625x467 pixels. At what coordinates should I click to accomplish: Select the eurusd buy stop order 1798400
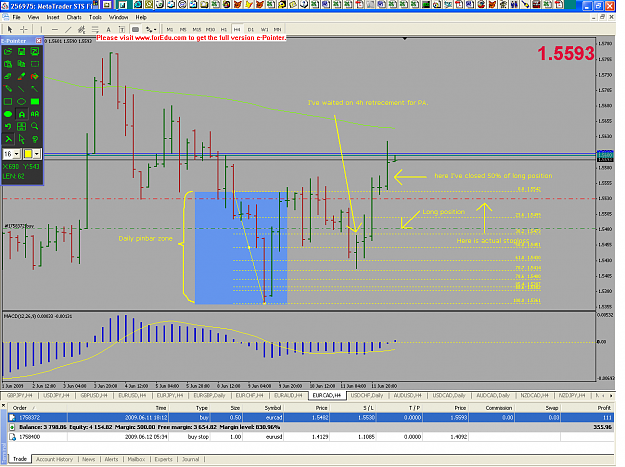(311, 437)
